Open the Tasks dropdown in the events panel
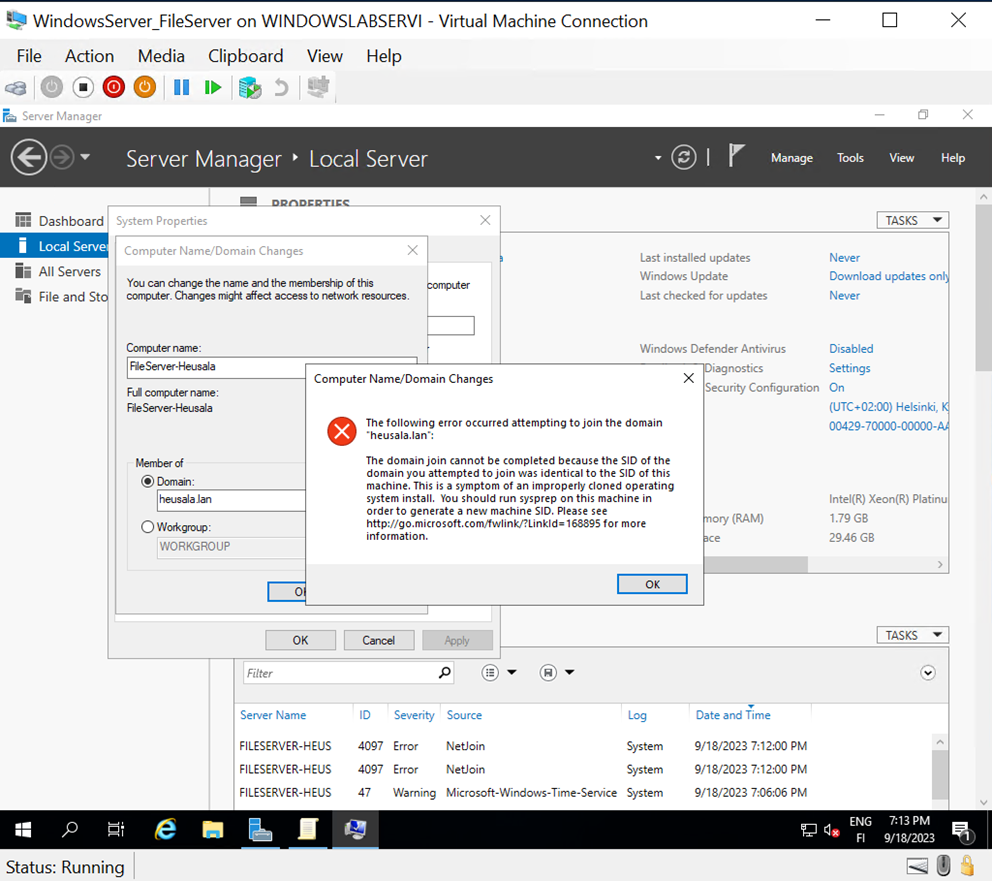This screenshot has width=992, height=881. coord(912,635)
